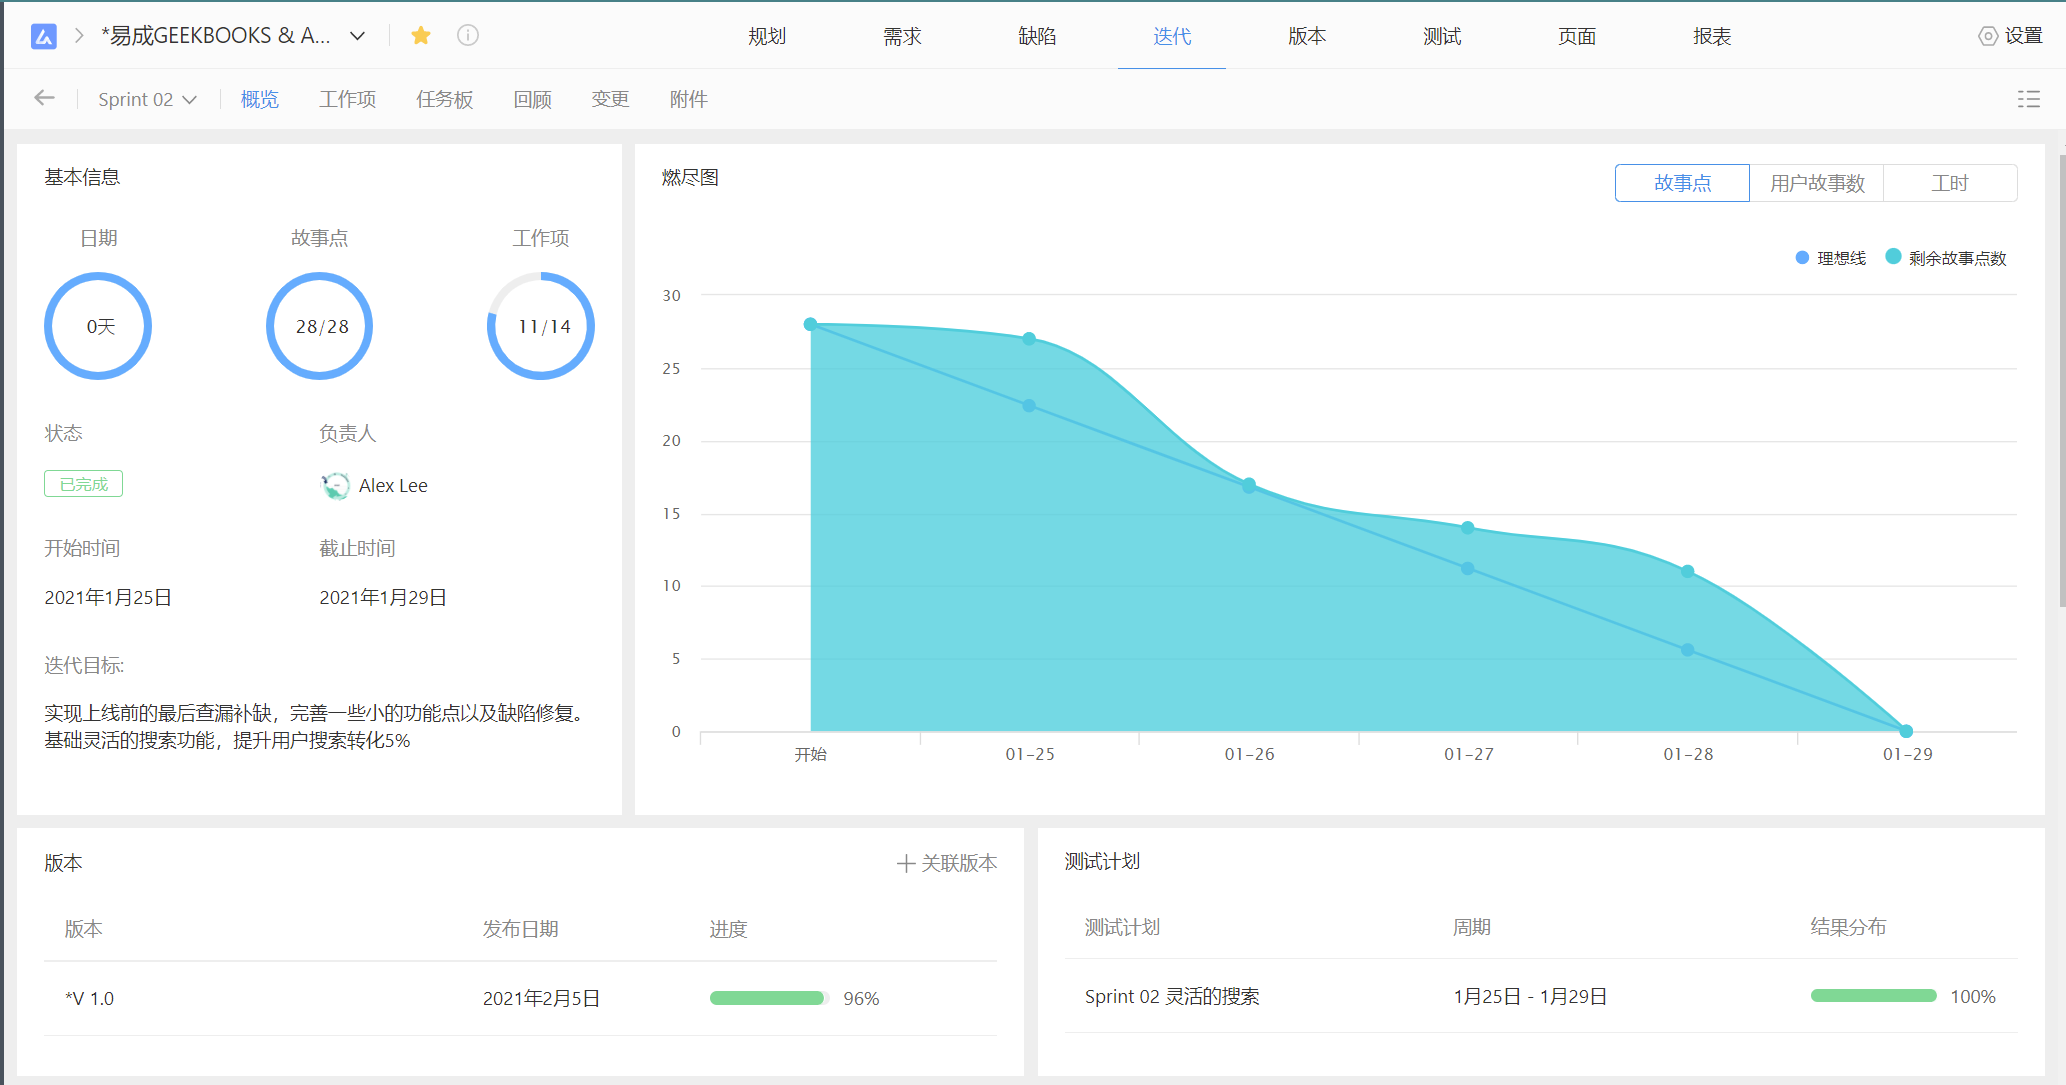Open the project info icon
This screenshot has height=1085, width=2066.
468,36
